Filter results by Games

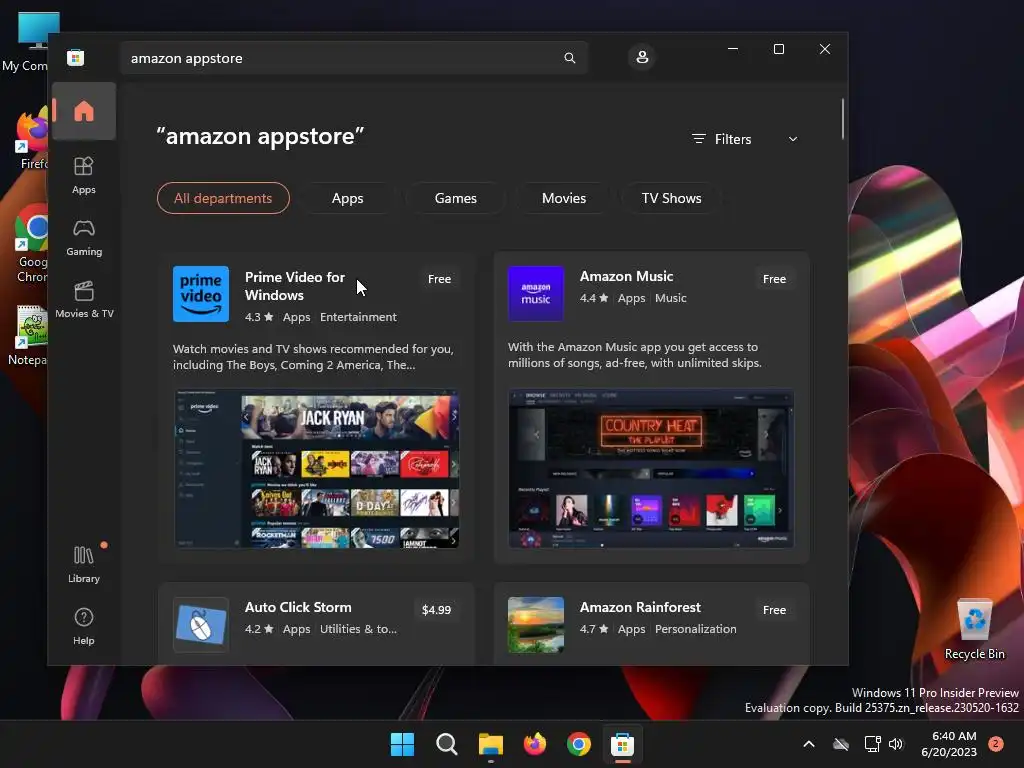(456, 198)
